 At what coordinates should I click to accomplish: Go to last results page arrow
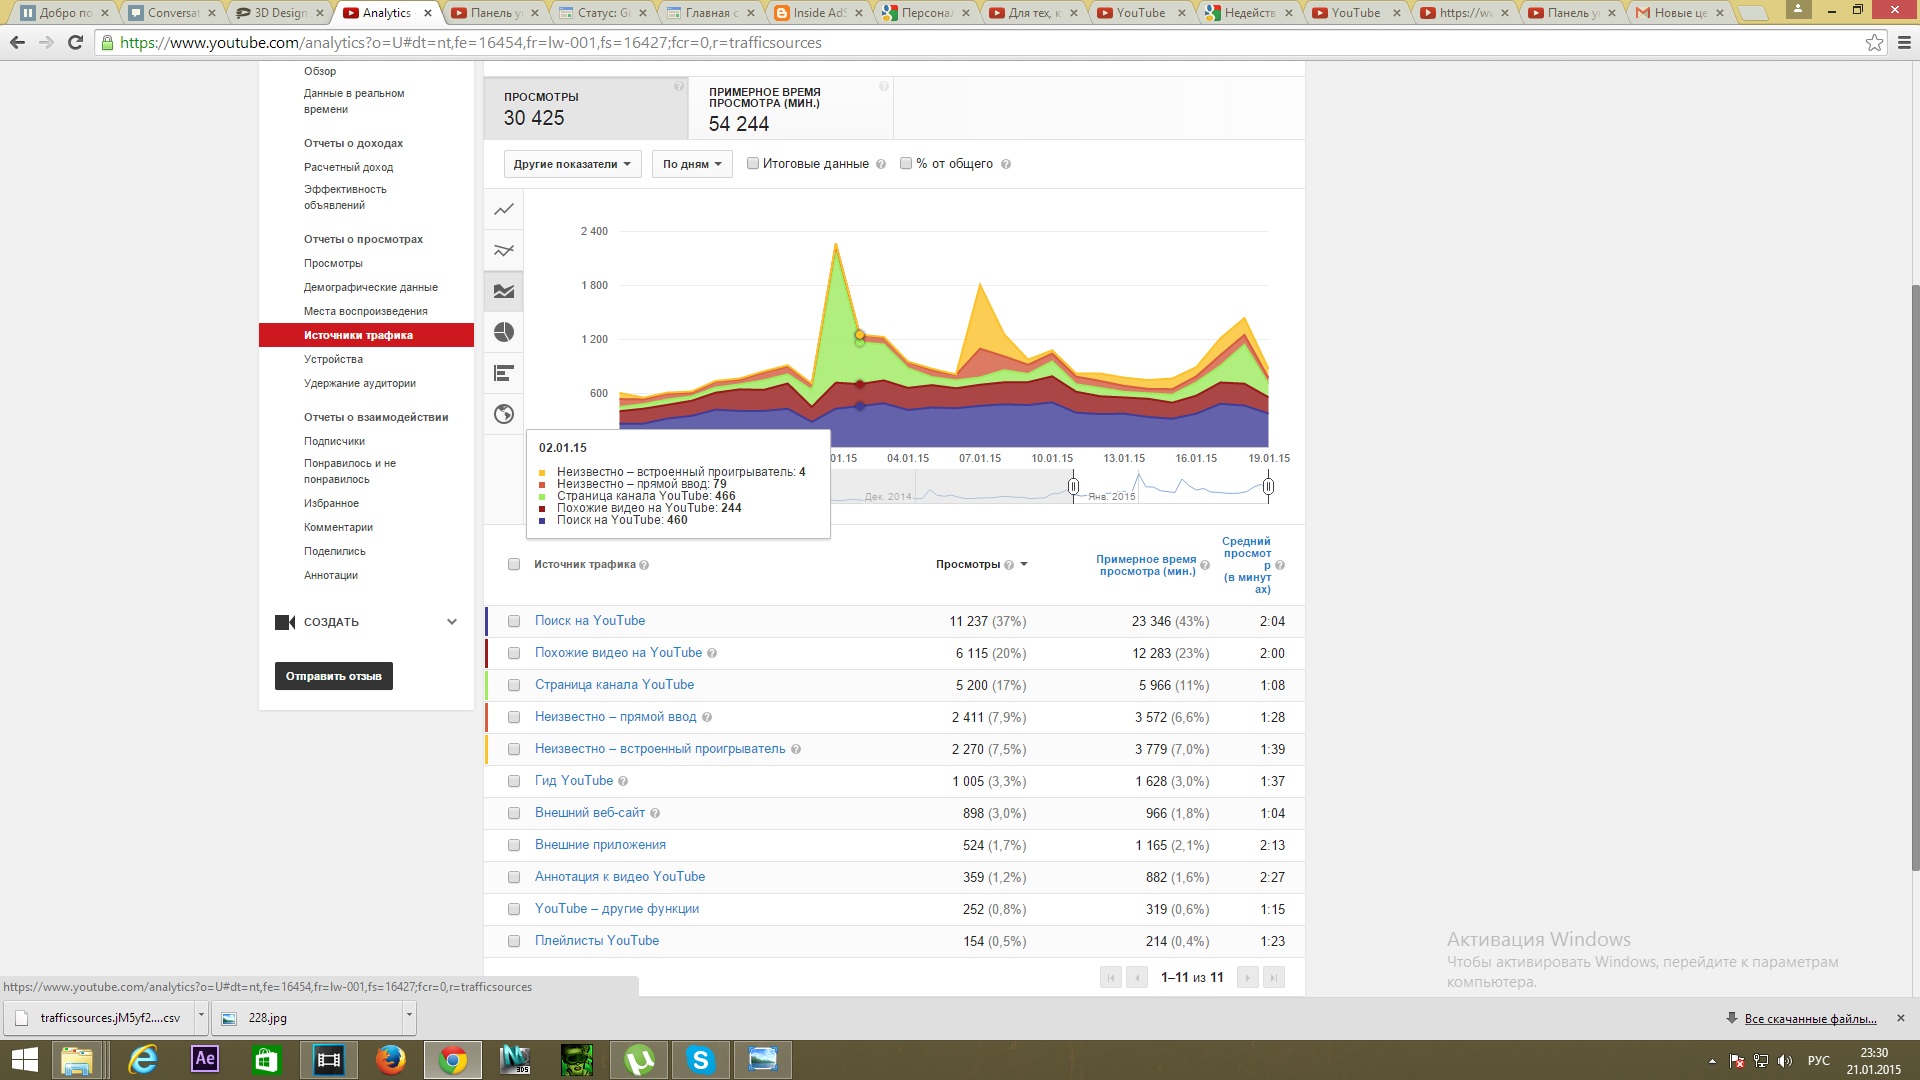pyautogui.click(x=1273, y=977)
